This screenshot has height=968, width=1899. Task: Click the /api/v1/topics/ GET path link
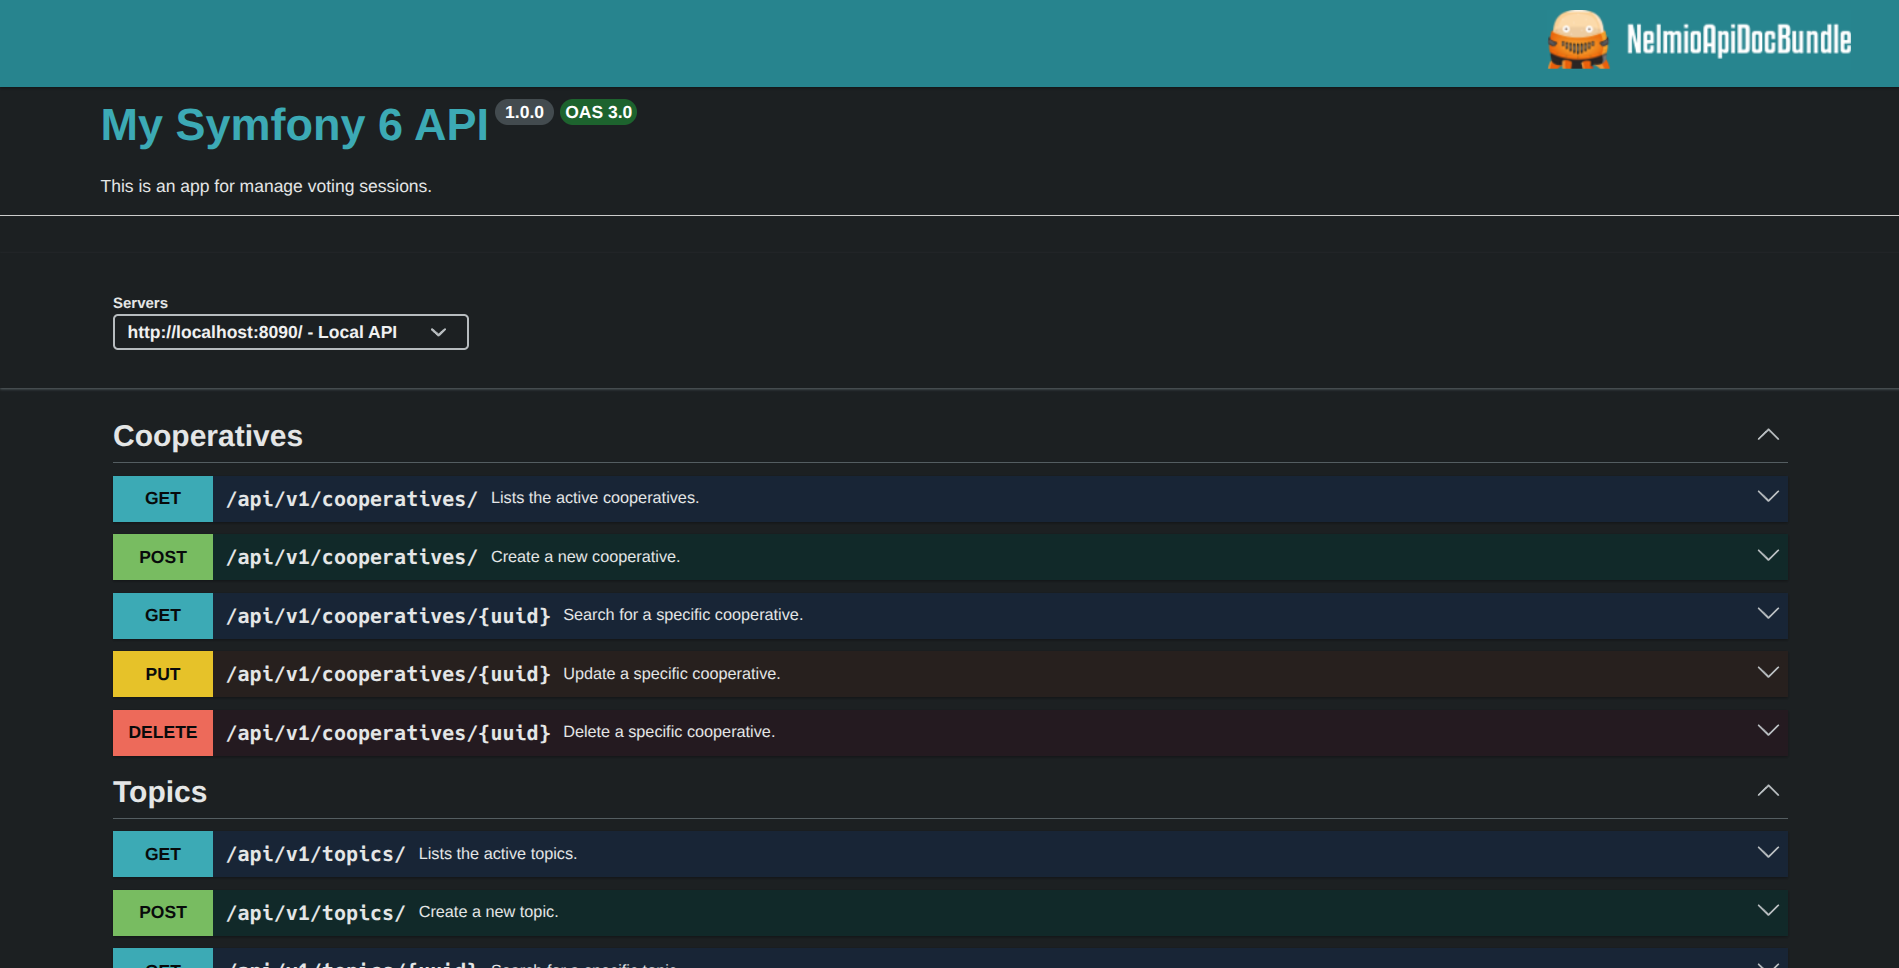click(x=315, y=854)
